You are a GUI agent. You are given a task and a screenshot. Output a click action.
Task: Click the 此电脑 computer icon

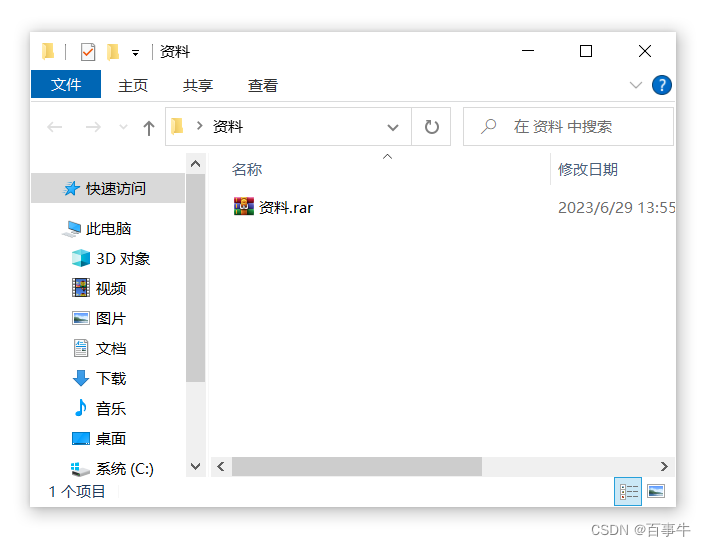tap(72, 229)
